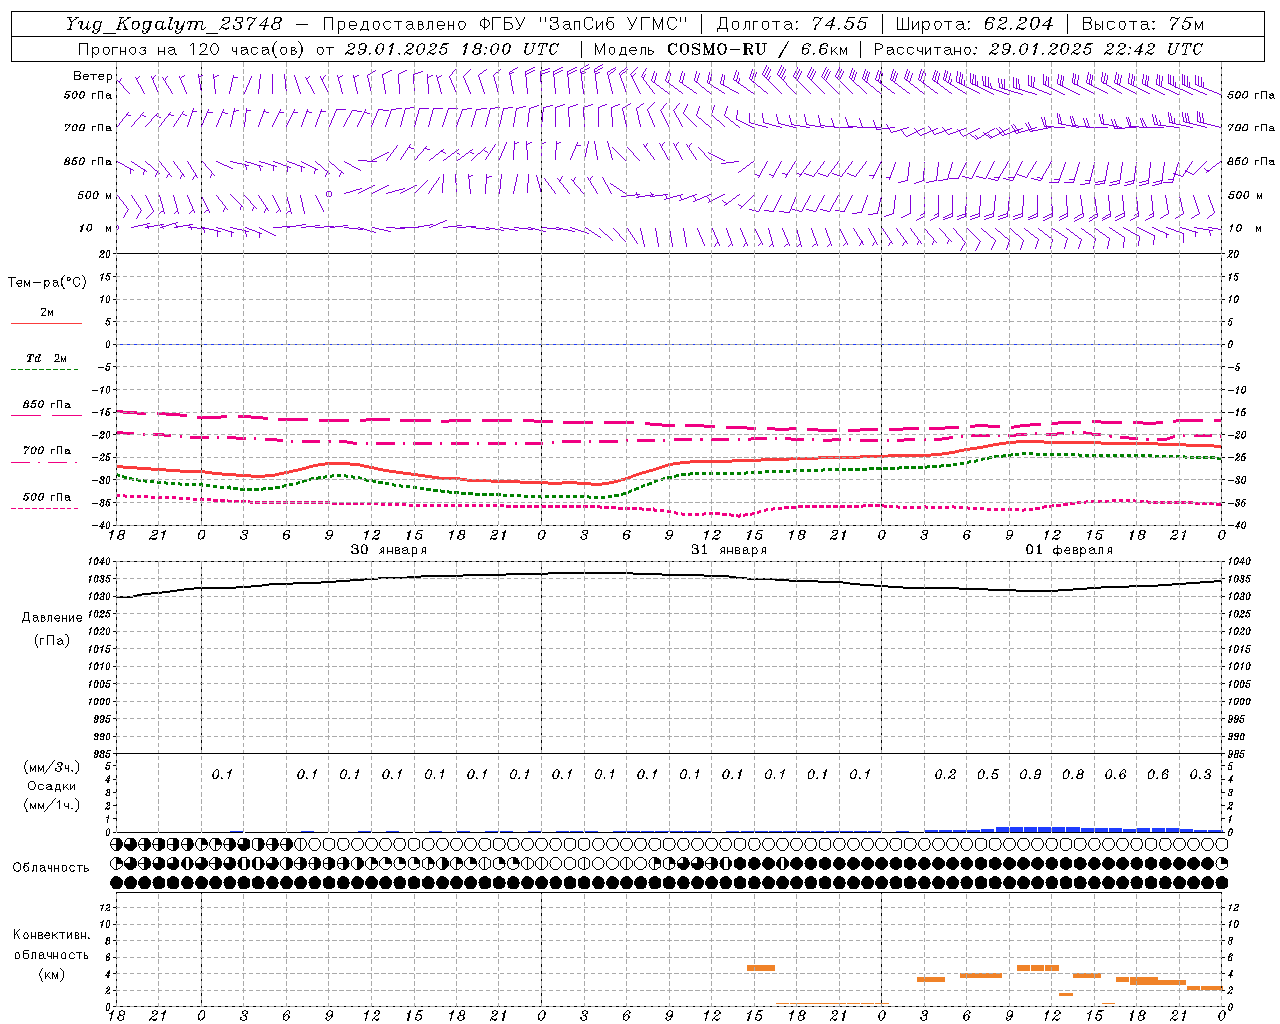Click the precipitation value '0.5'

988,775
